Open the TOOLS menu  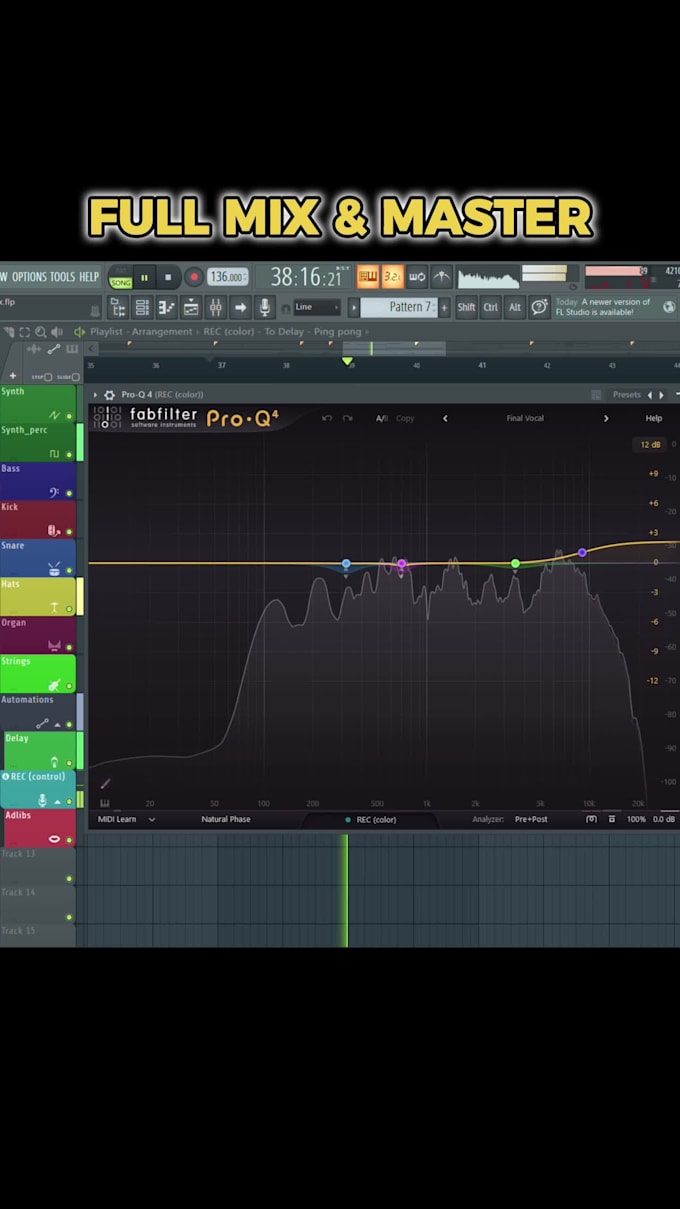point(63,277)
